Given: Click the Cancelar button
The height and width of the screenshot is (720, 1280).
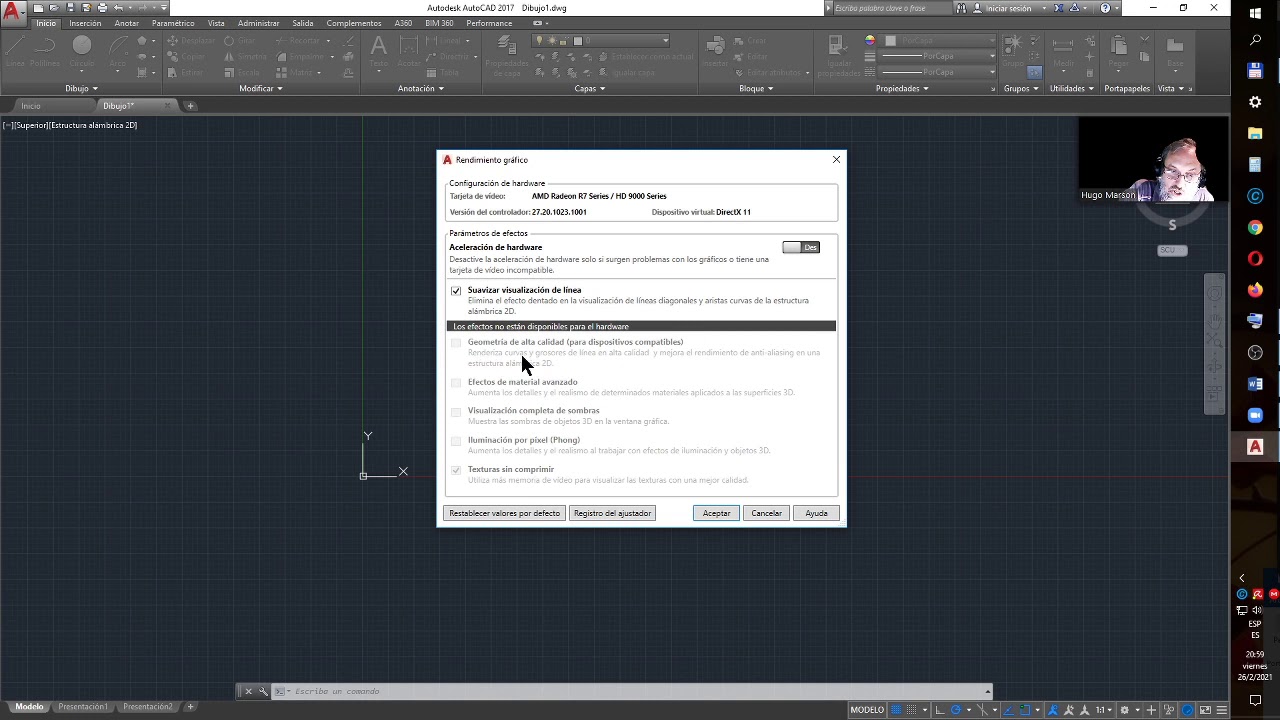Looking at the screenshot, I should pyautogui.click(x=766, y=513).
